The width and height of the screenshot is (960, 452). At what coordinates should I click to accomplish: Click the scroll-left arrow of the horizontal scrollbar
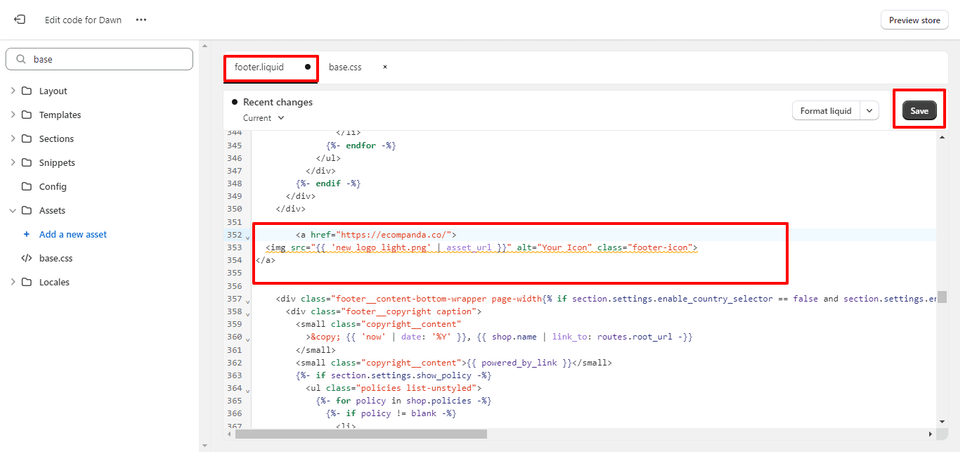point(230,434)
